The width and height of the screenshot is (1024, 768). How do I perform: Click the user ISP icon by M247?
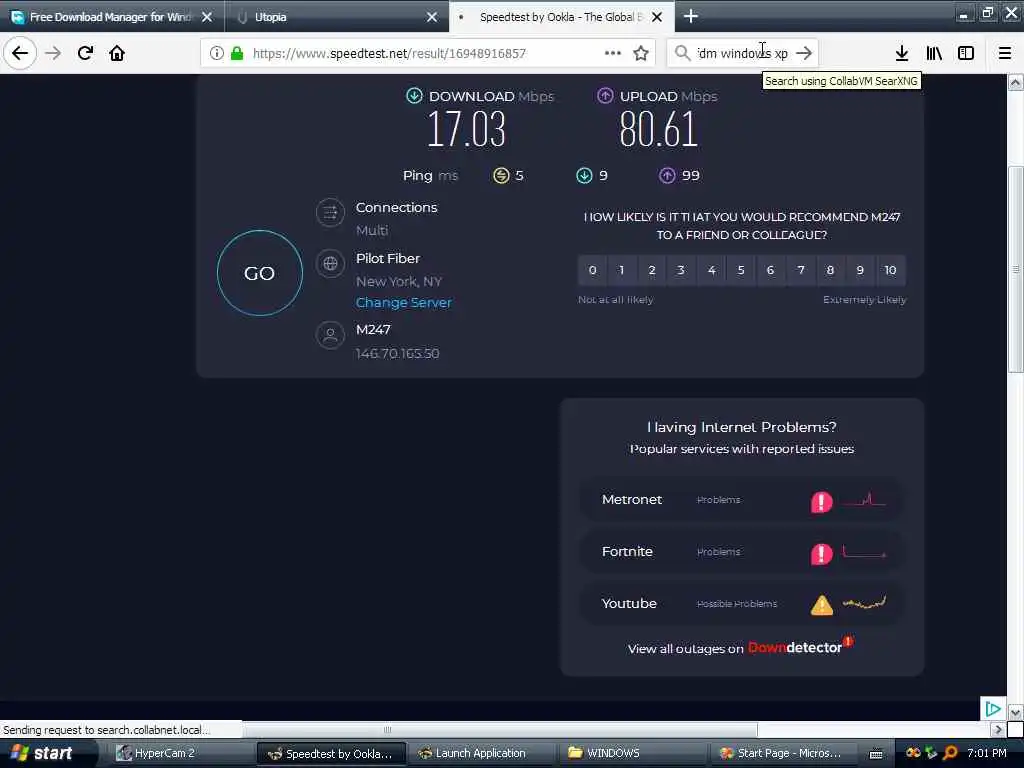click(x=330, y=335)
